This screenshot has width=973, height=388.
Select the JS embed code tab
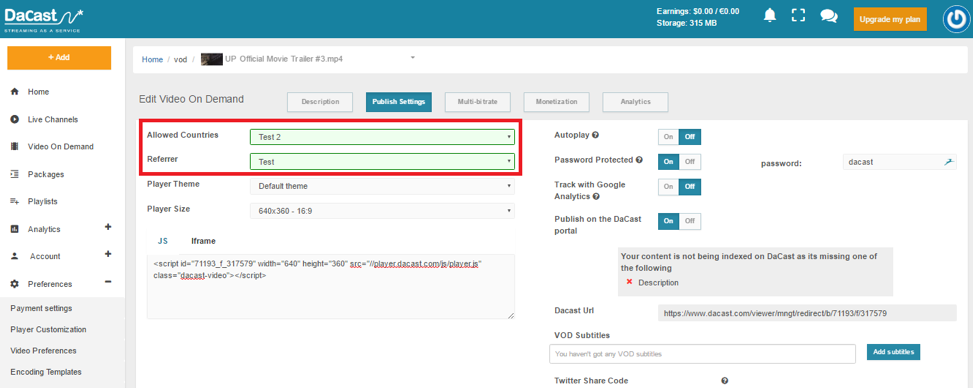coord(163,241)
